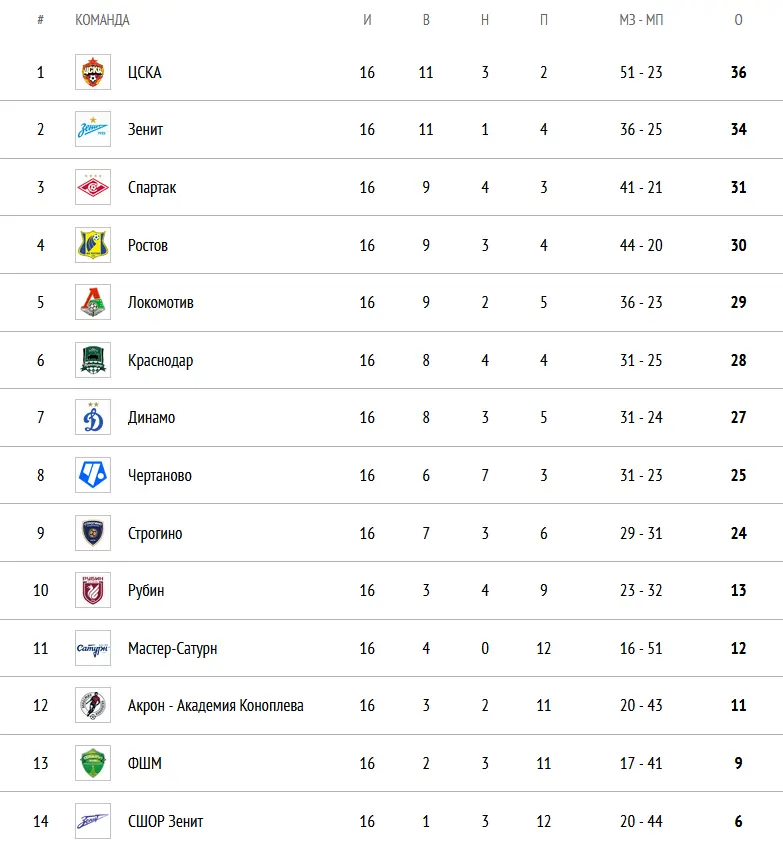Click the Рубин maroon crest

(x=93, y=590)
